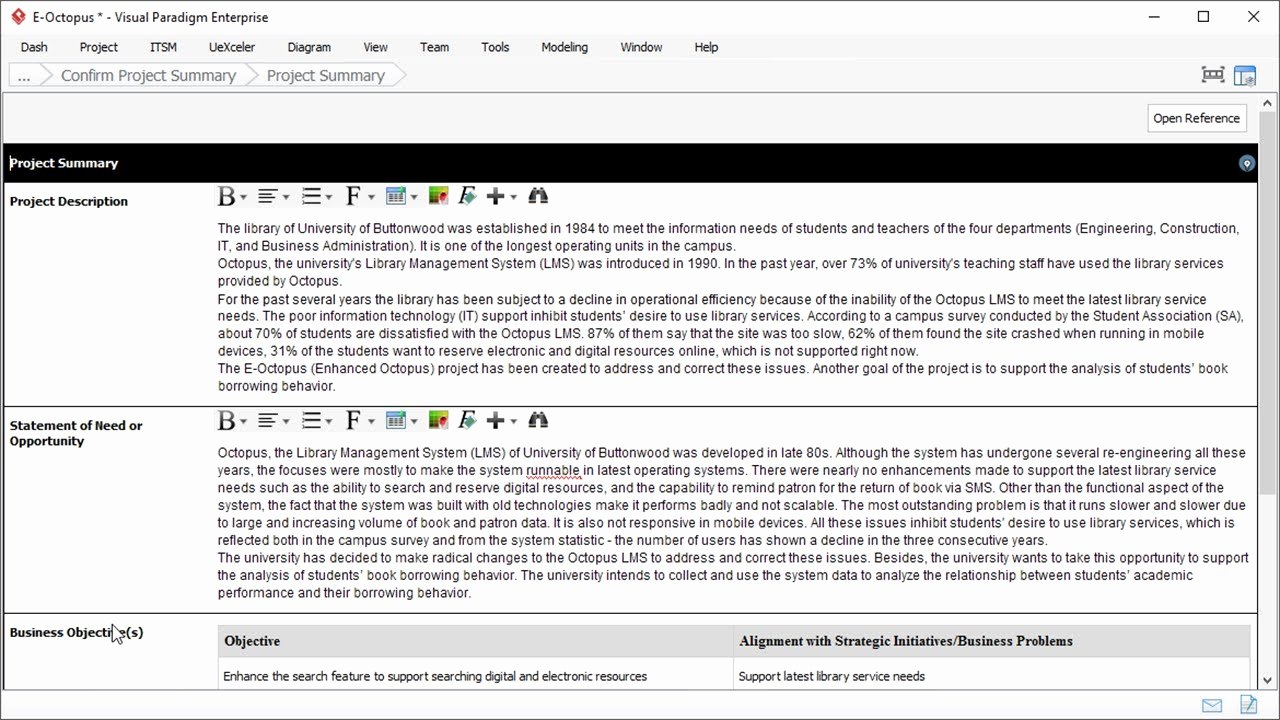Image resolution: width=1280 pixels, height=720 pixels.
Task: Open the Tools menu
Action: (x=495, y=47)
